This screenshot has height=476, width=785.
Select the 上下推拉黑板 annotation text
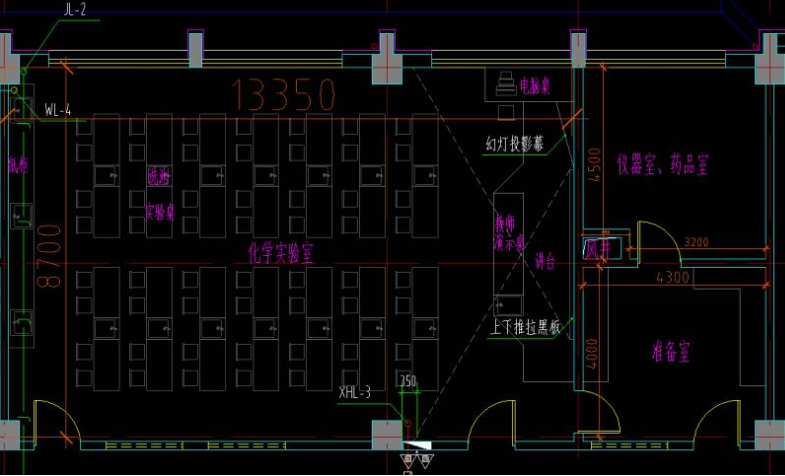pos(527,326)
